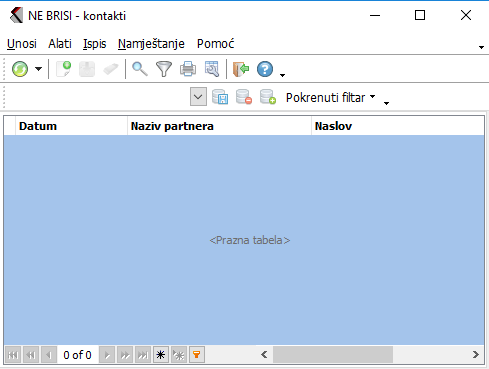
Task: Open the funnel filter tool
Action: click(164, 69)
